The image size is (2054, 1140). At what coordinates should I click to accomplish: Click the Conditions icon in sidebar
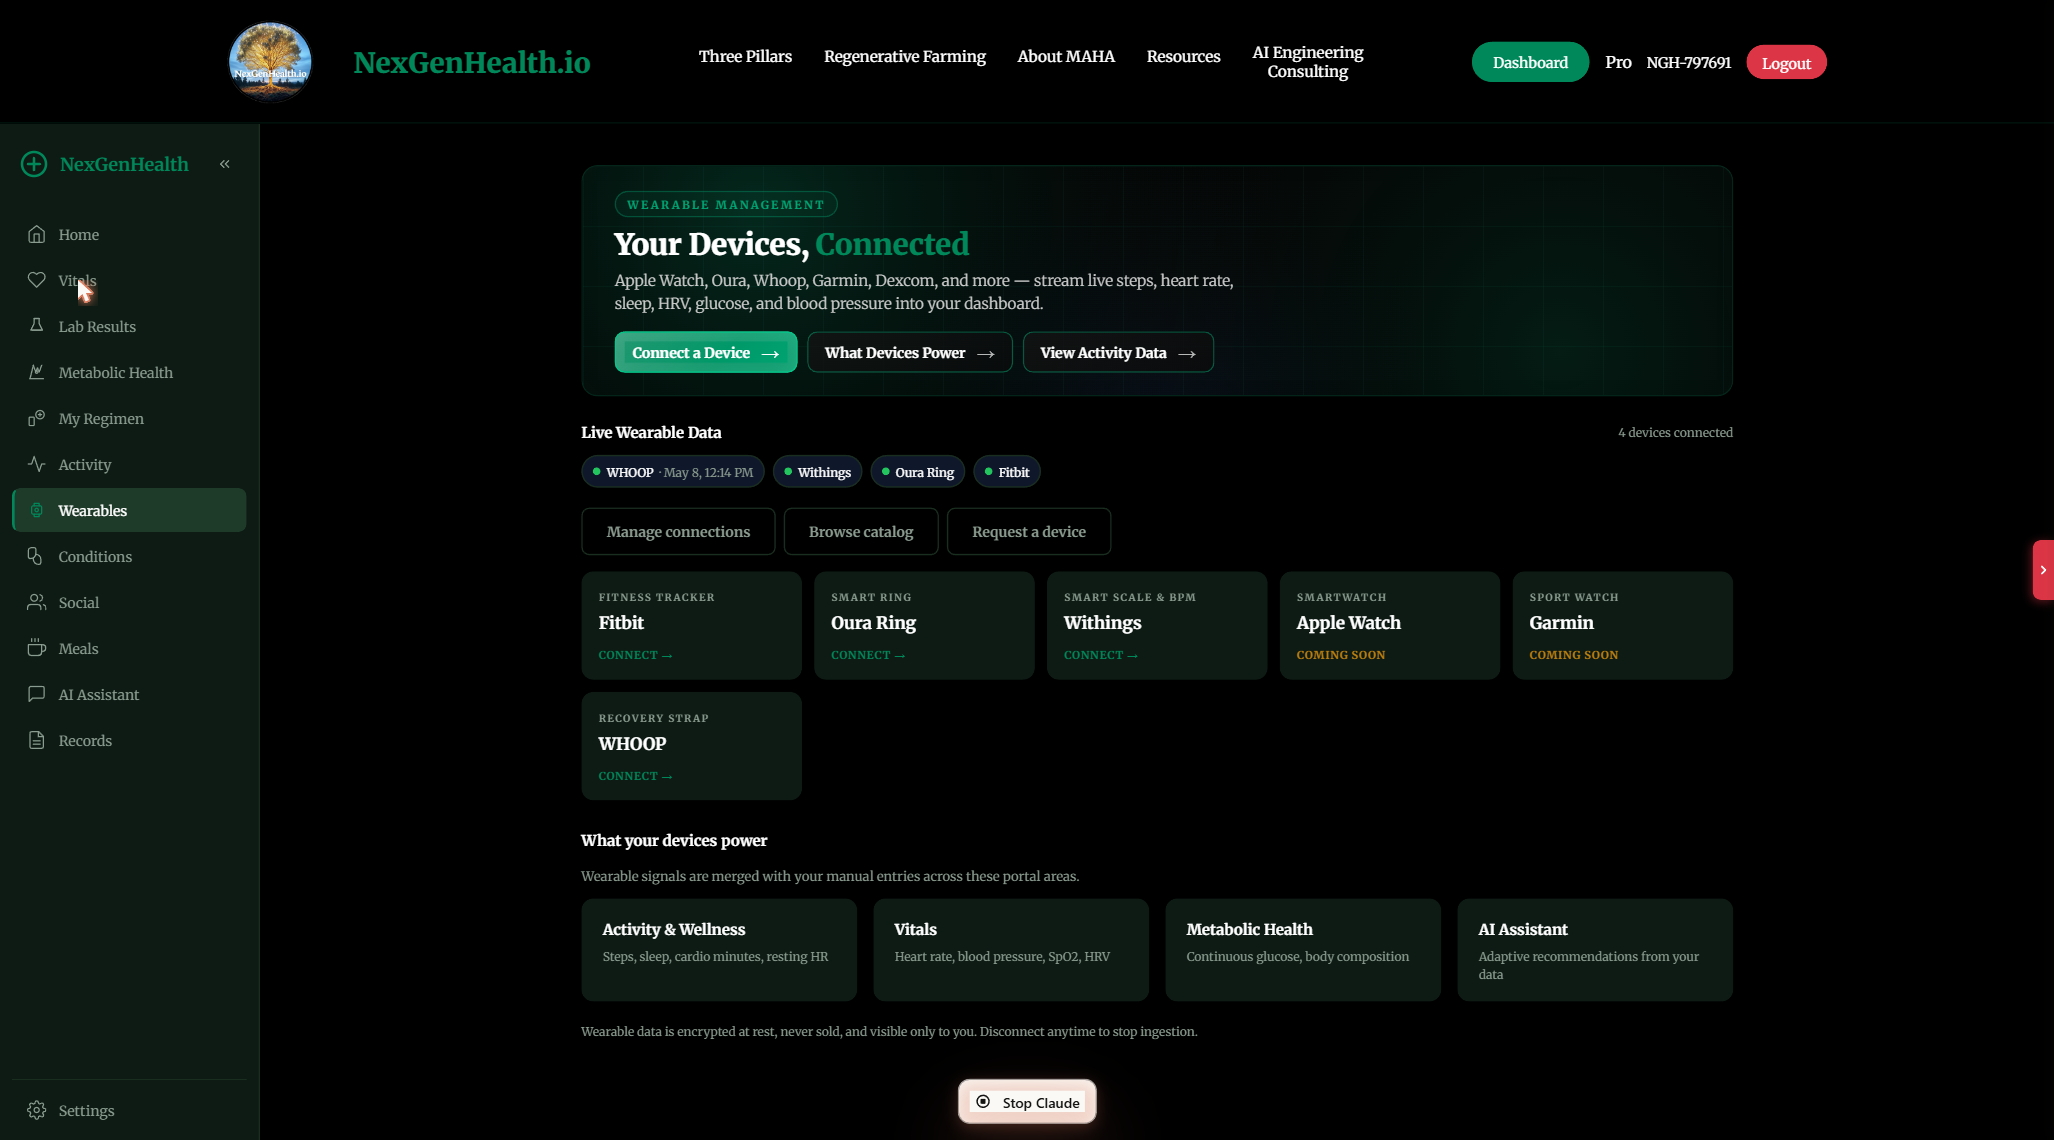pos(37,556)
